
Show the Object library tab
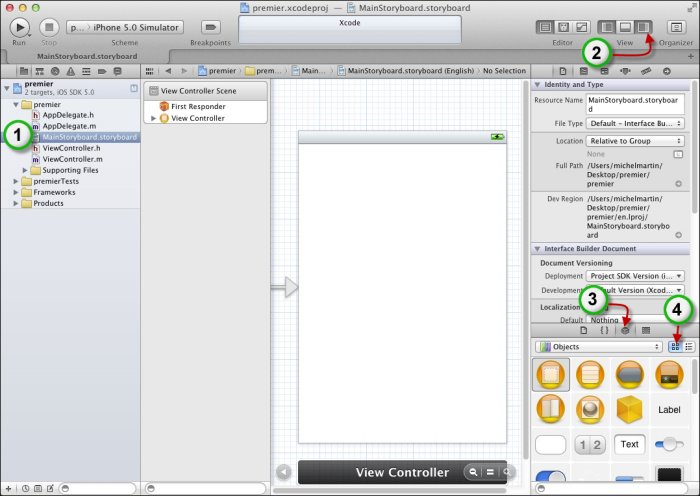(x=626, y=329)
